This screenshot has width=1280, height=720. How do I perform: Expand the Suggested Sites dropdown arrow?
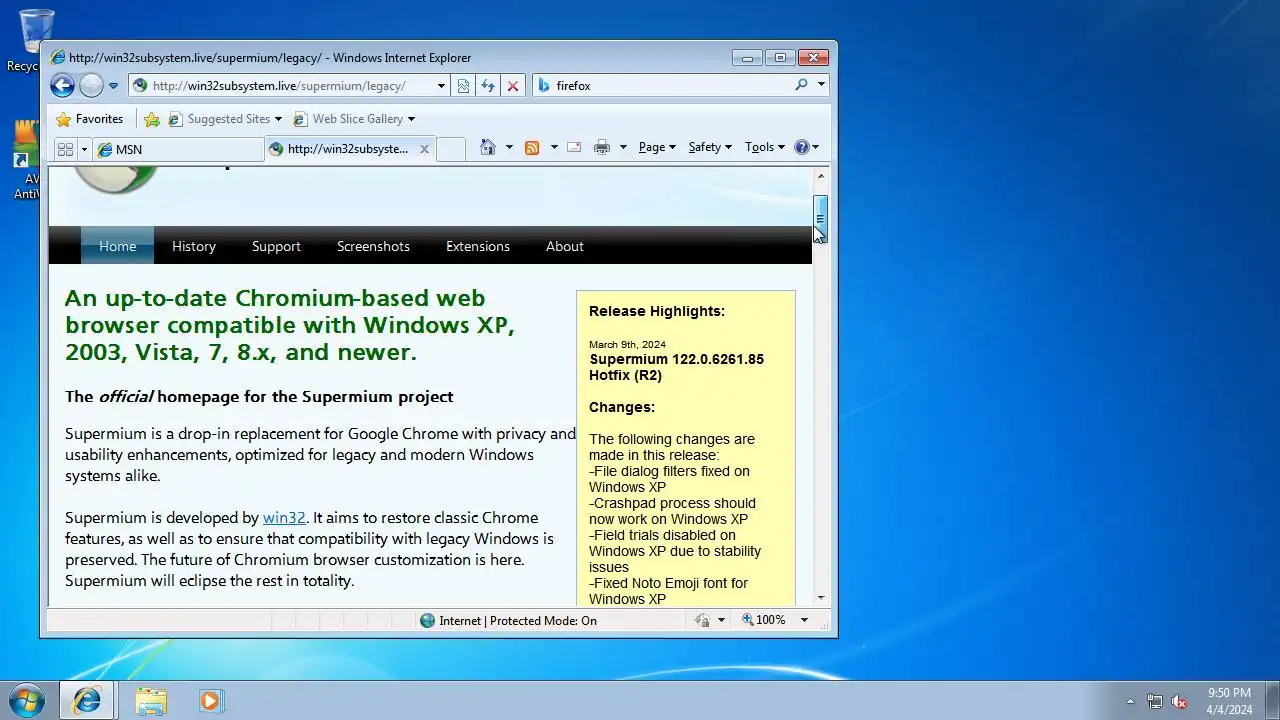[278, 119]
